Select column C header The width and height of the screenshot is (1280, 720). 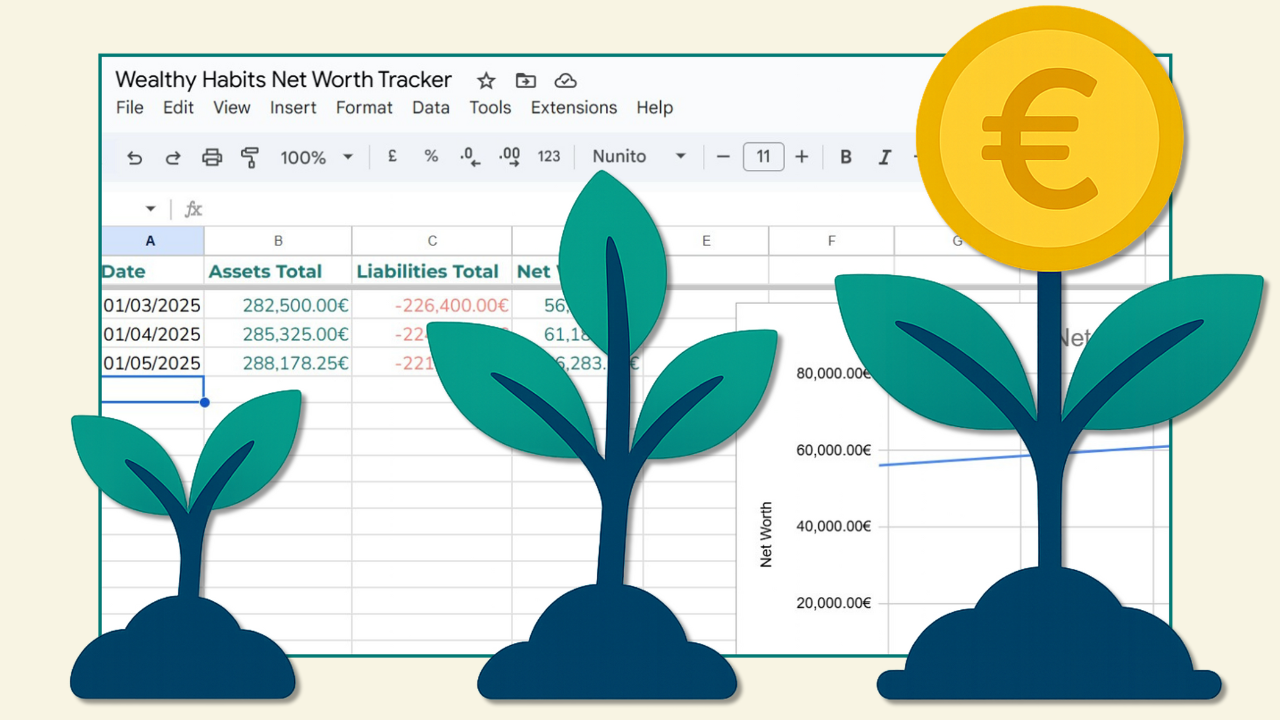[x=432, y=241]
